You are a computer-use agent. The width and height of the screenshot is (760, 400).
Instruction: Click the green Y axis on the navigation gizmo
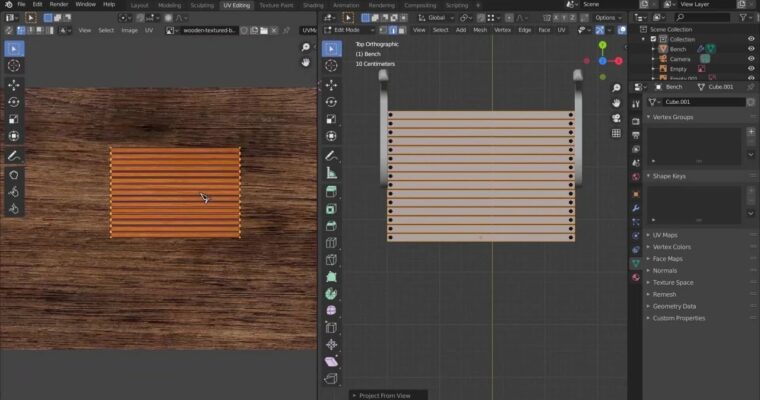tap(602, 45)
